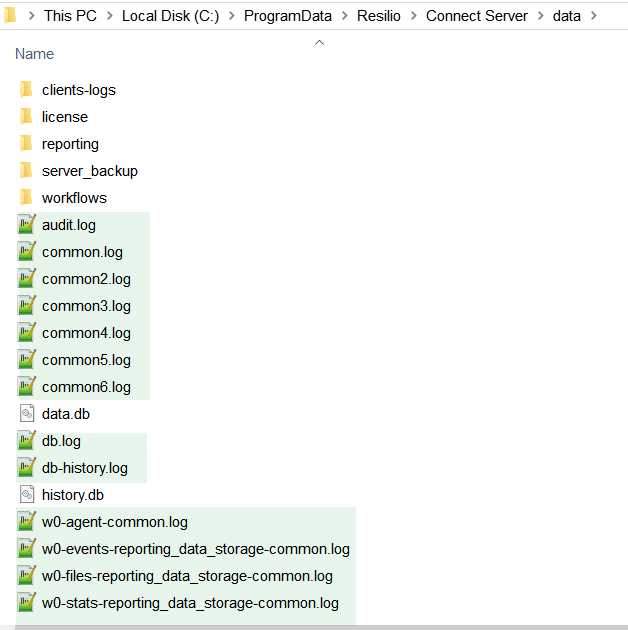This screenshot has width=628, height=630.
Task: Select the workflows folder
Action: pos(74,198)
